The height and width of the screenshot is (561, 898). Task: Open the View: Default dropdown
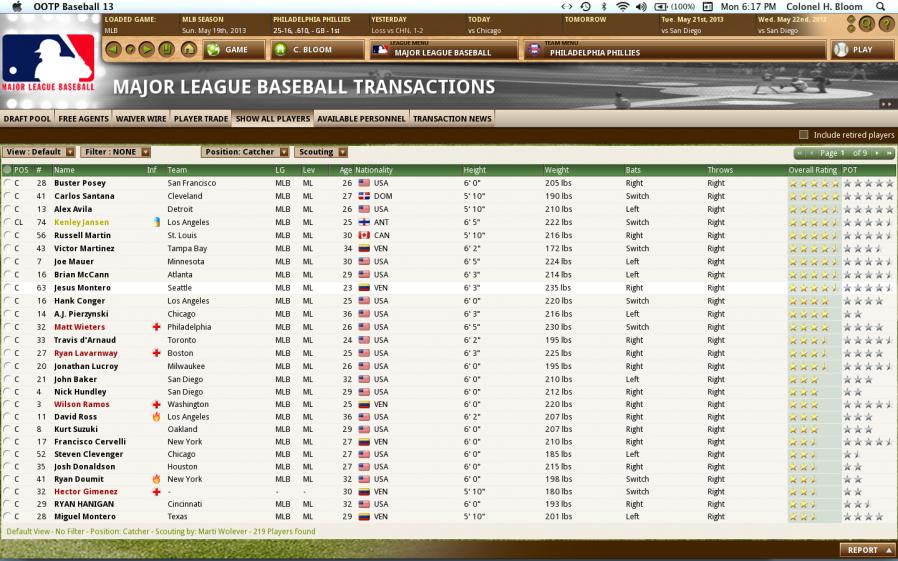click(x=39, y=152)
